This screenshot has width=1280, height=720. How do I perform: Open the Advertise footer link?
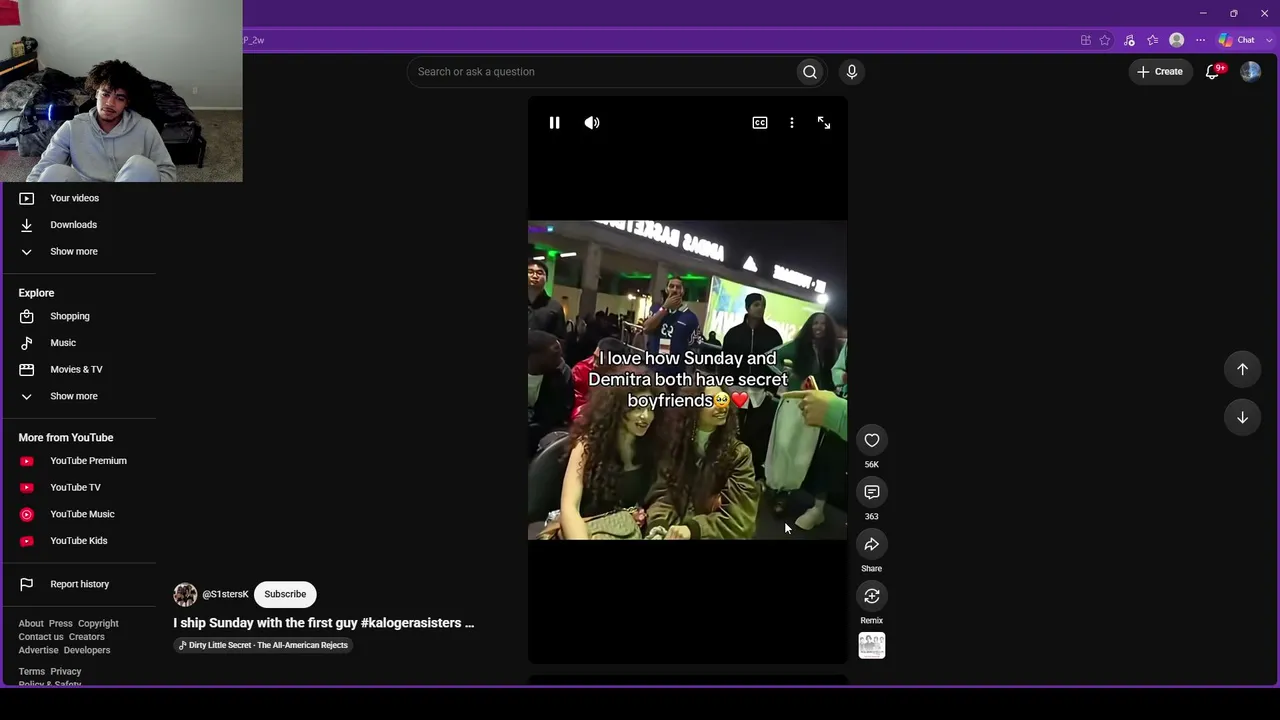(38, 650)
